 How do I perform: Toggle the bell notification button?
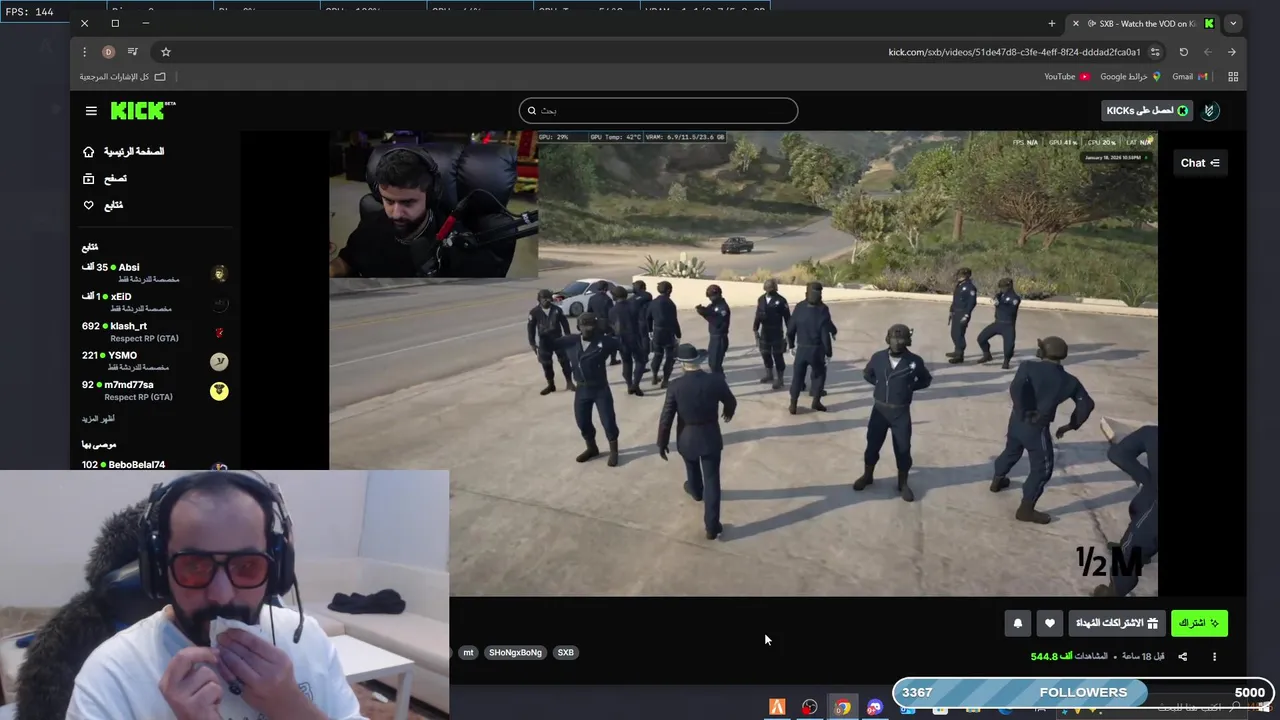pos(1018,623)
